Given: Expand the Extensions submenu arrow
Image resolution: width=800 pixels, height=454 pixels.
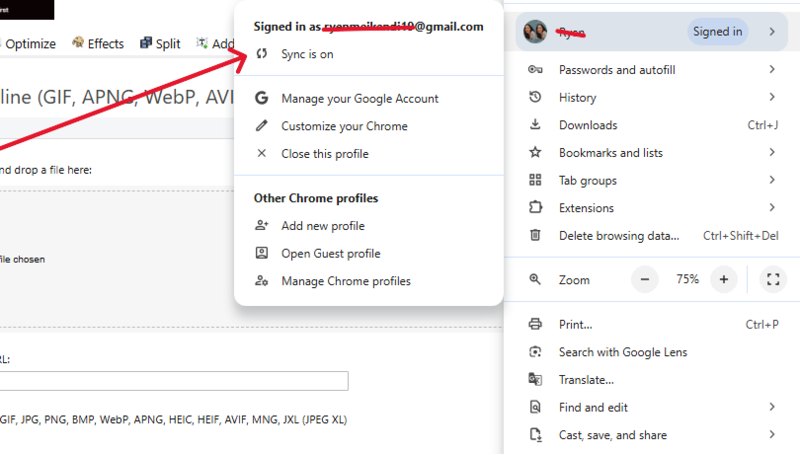Looking at the screenshot, I should coord(772,207).
